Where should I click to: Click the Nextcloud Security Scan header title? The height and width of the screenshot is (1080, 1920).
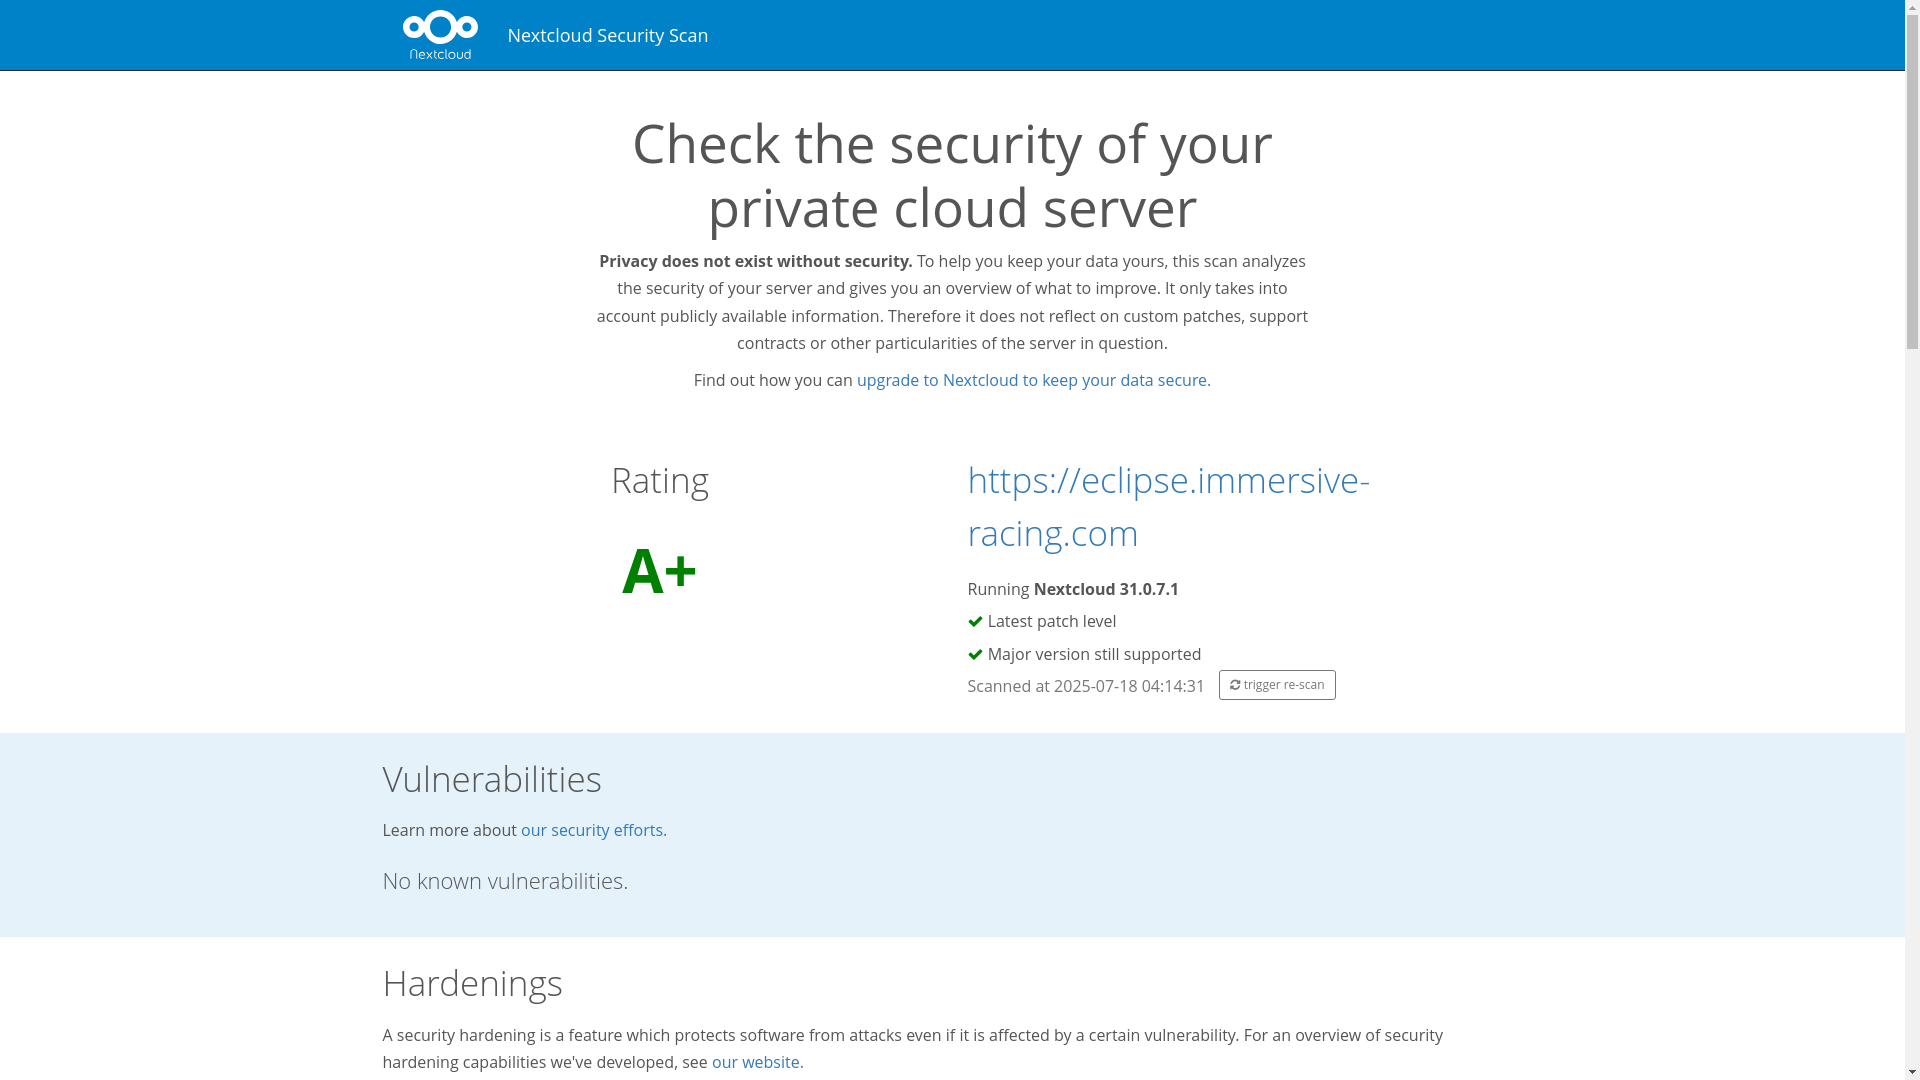point(607,36)
